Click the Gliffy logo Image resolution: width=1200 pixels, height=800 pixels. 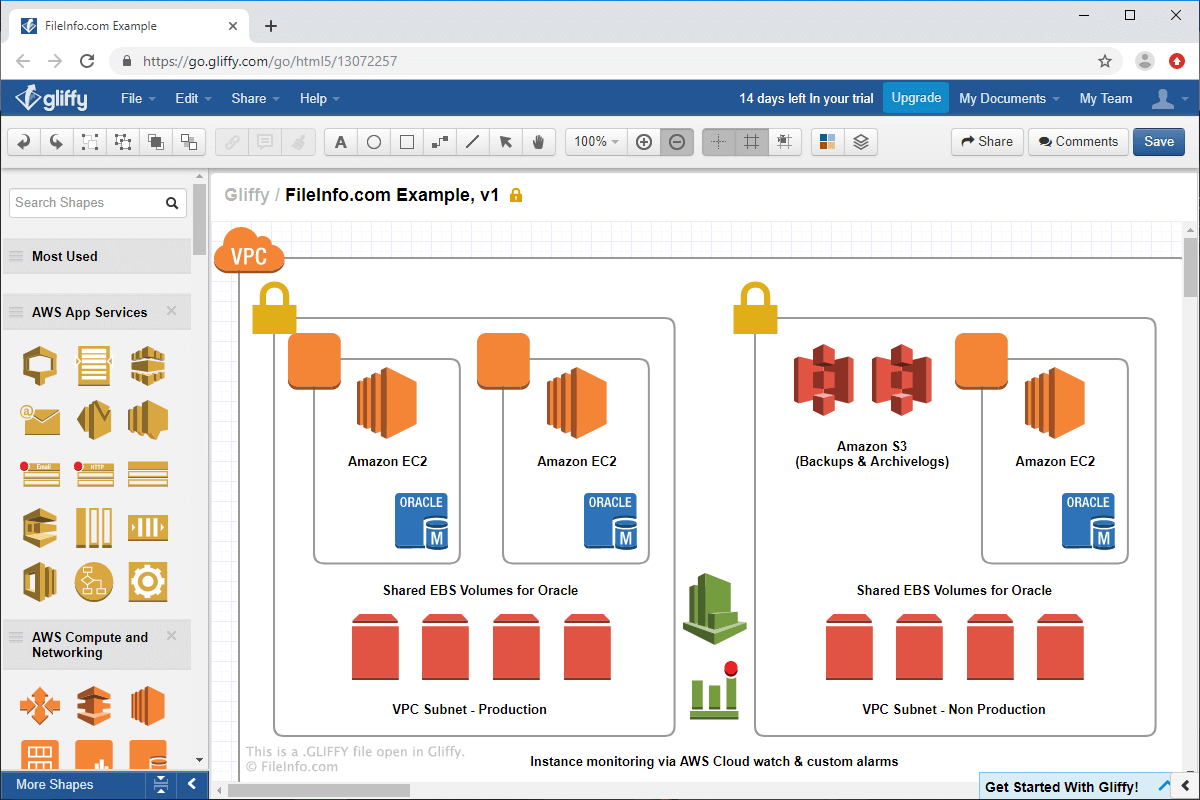pos(52,98)
